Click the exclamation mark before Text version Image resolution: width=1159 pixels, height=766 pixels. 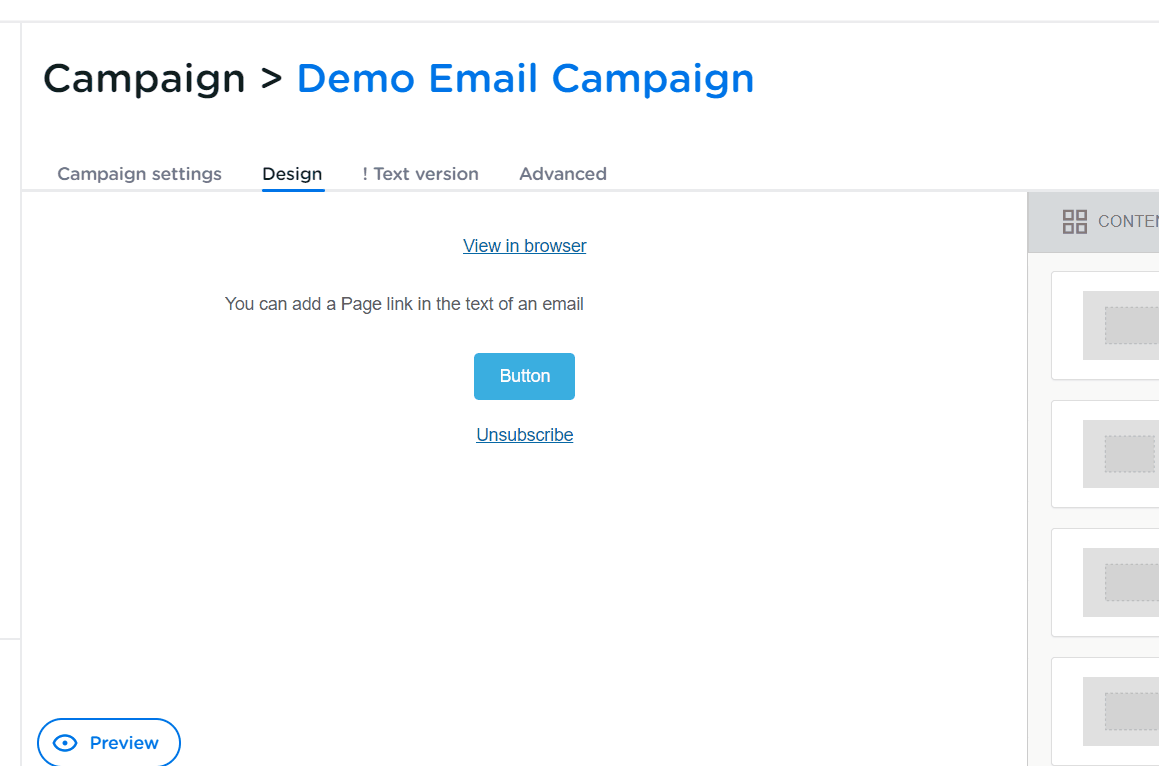(x=365, y=174)
